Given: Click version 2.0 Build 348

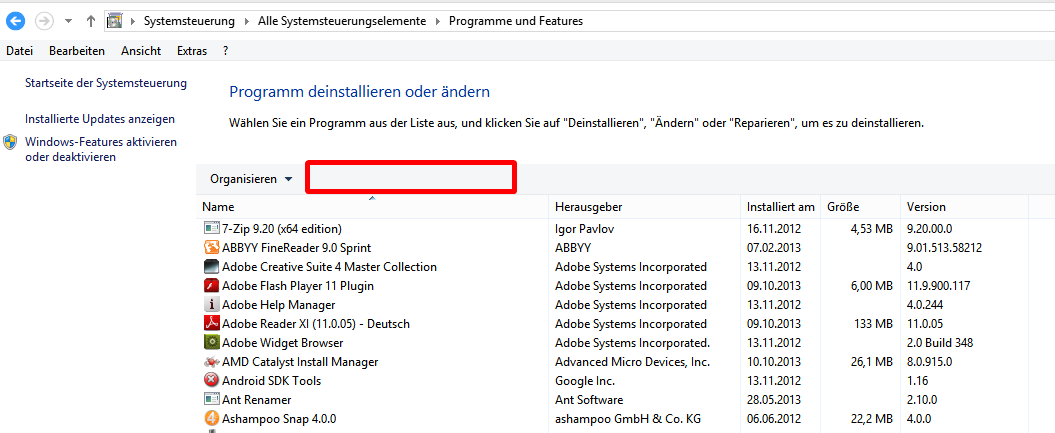Looking at the screenshot, I should (x=940, y=342).
